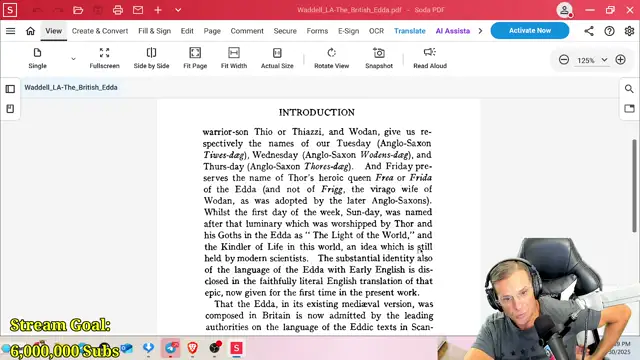Viewport: 640px width, 360px height.
Task: Open the OCR tab
Action: click(x=376, y=31)
